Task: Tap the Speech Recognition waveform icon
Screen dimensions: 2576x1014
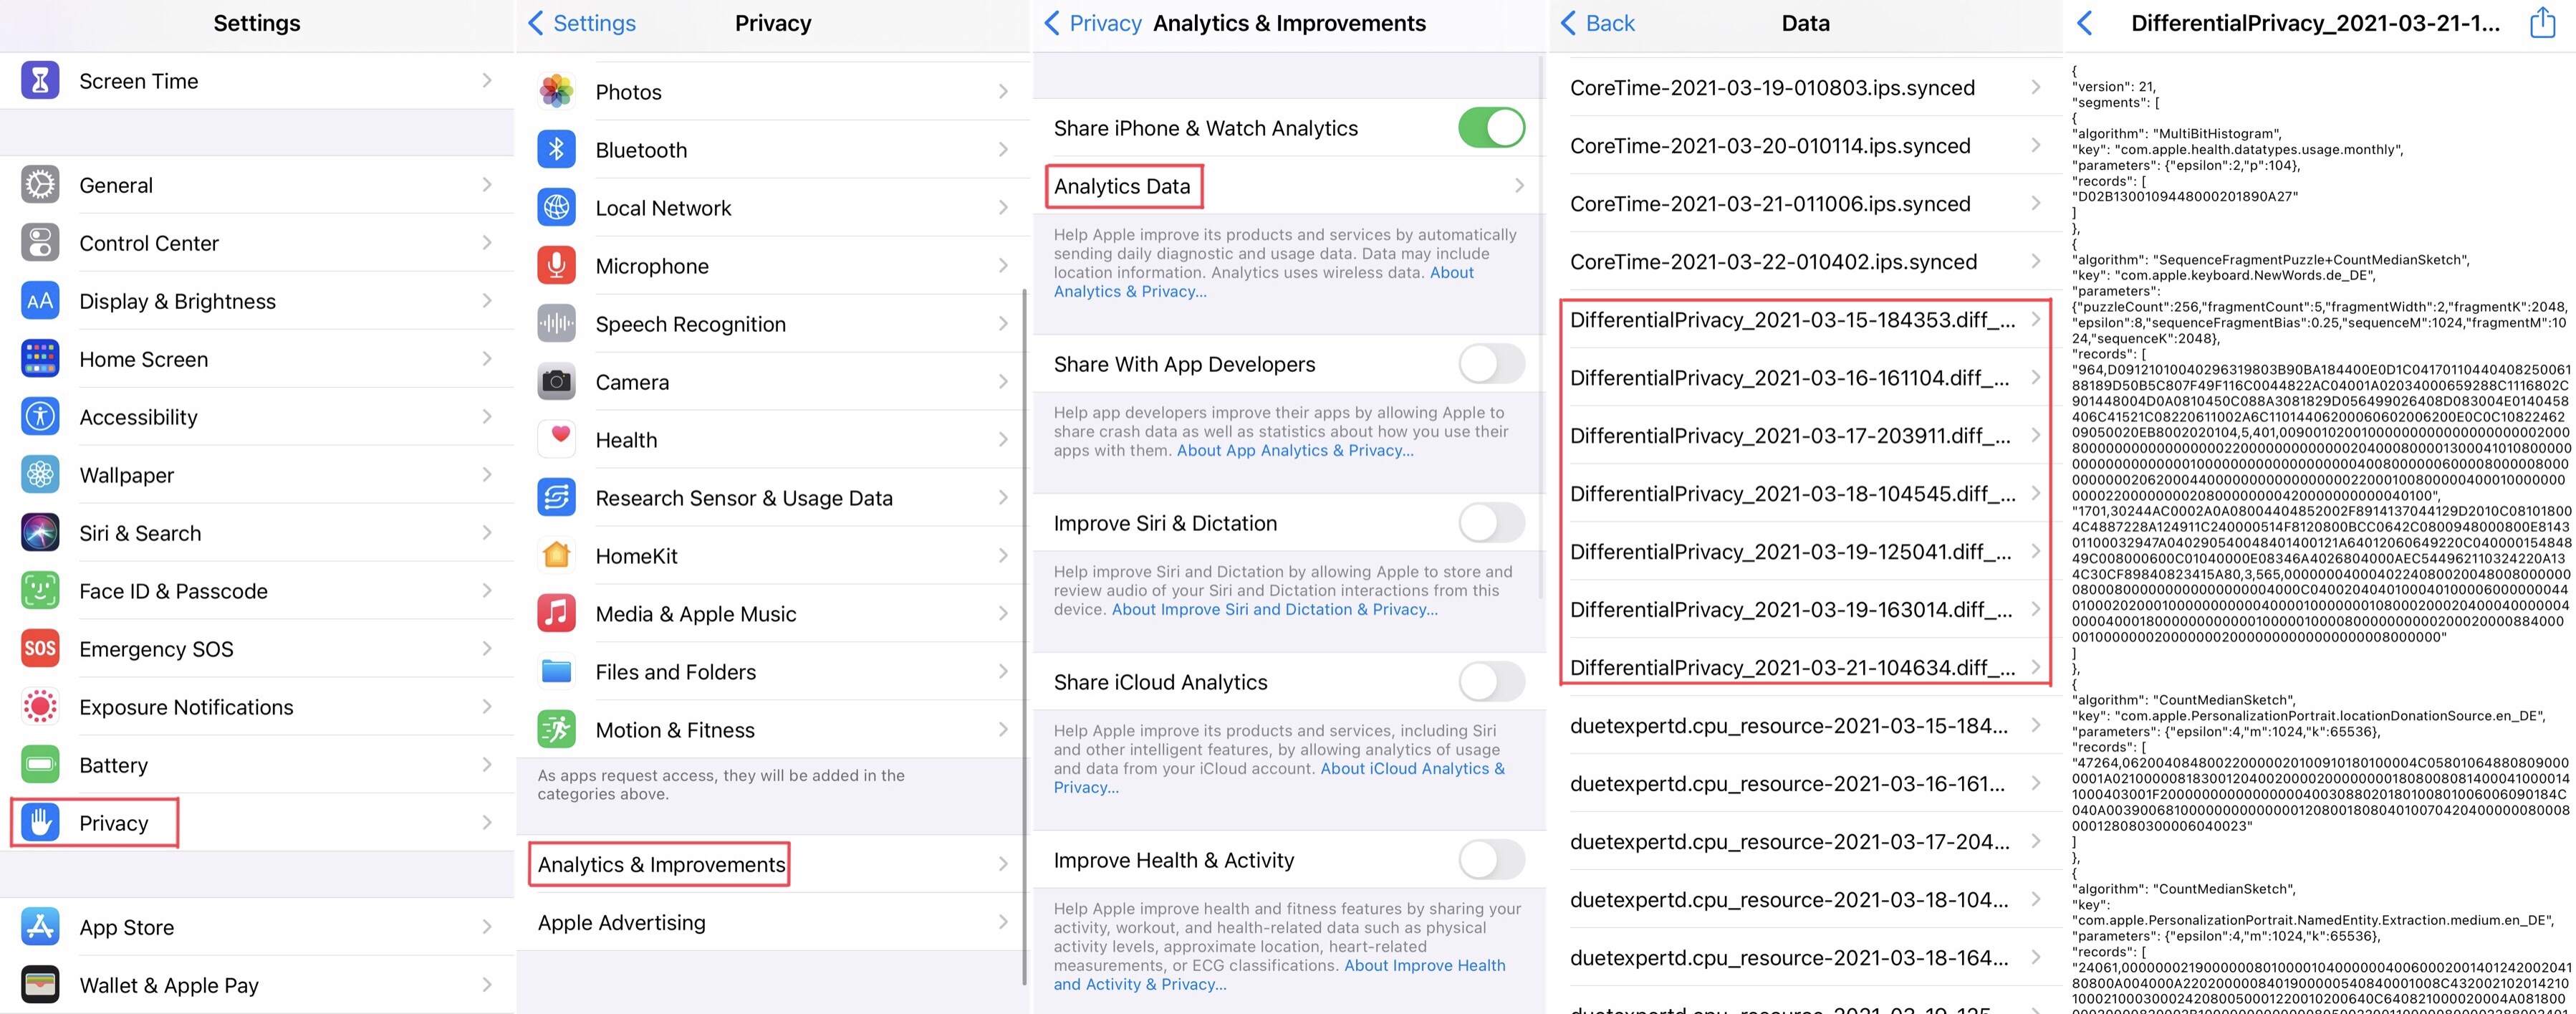Action: pyautogui.click(x=557, y=323)
